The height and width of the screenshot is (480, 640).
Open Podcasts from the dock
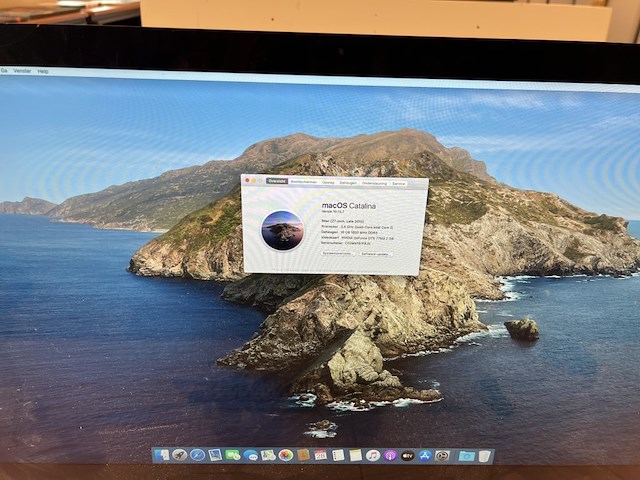pyautogui.click(x=390, y=455)
